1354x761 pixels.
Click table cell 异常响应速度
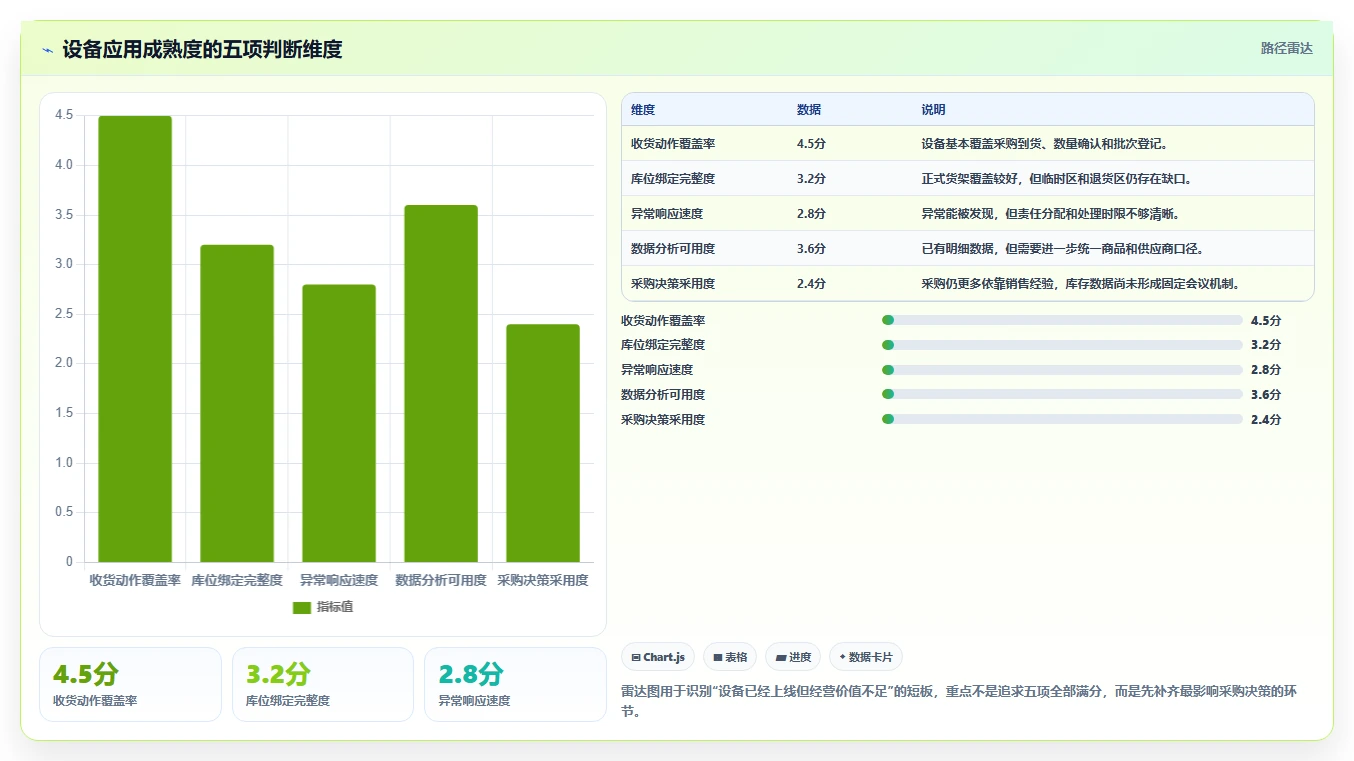[667, 214]
